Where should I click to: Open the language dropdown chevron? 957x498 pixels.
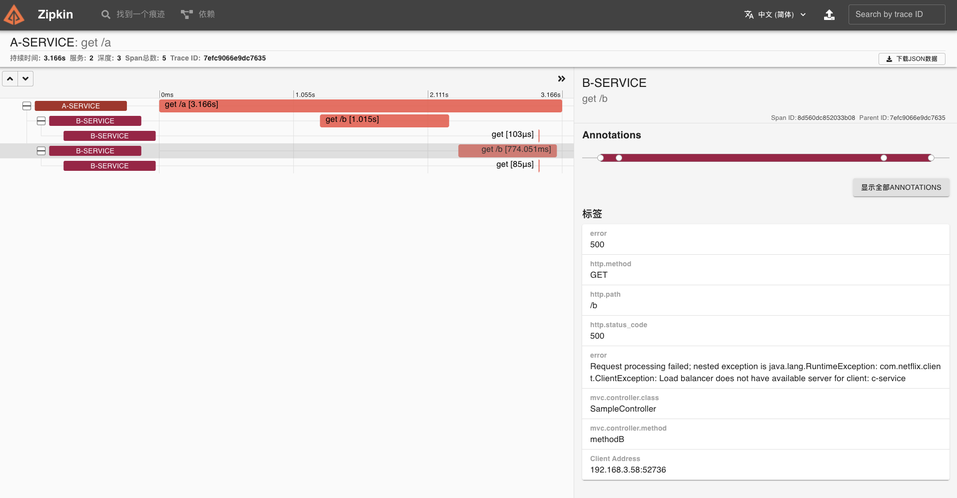click(x=803, y=15)
